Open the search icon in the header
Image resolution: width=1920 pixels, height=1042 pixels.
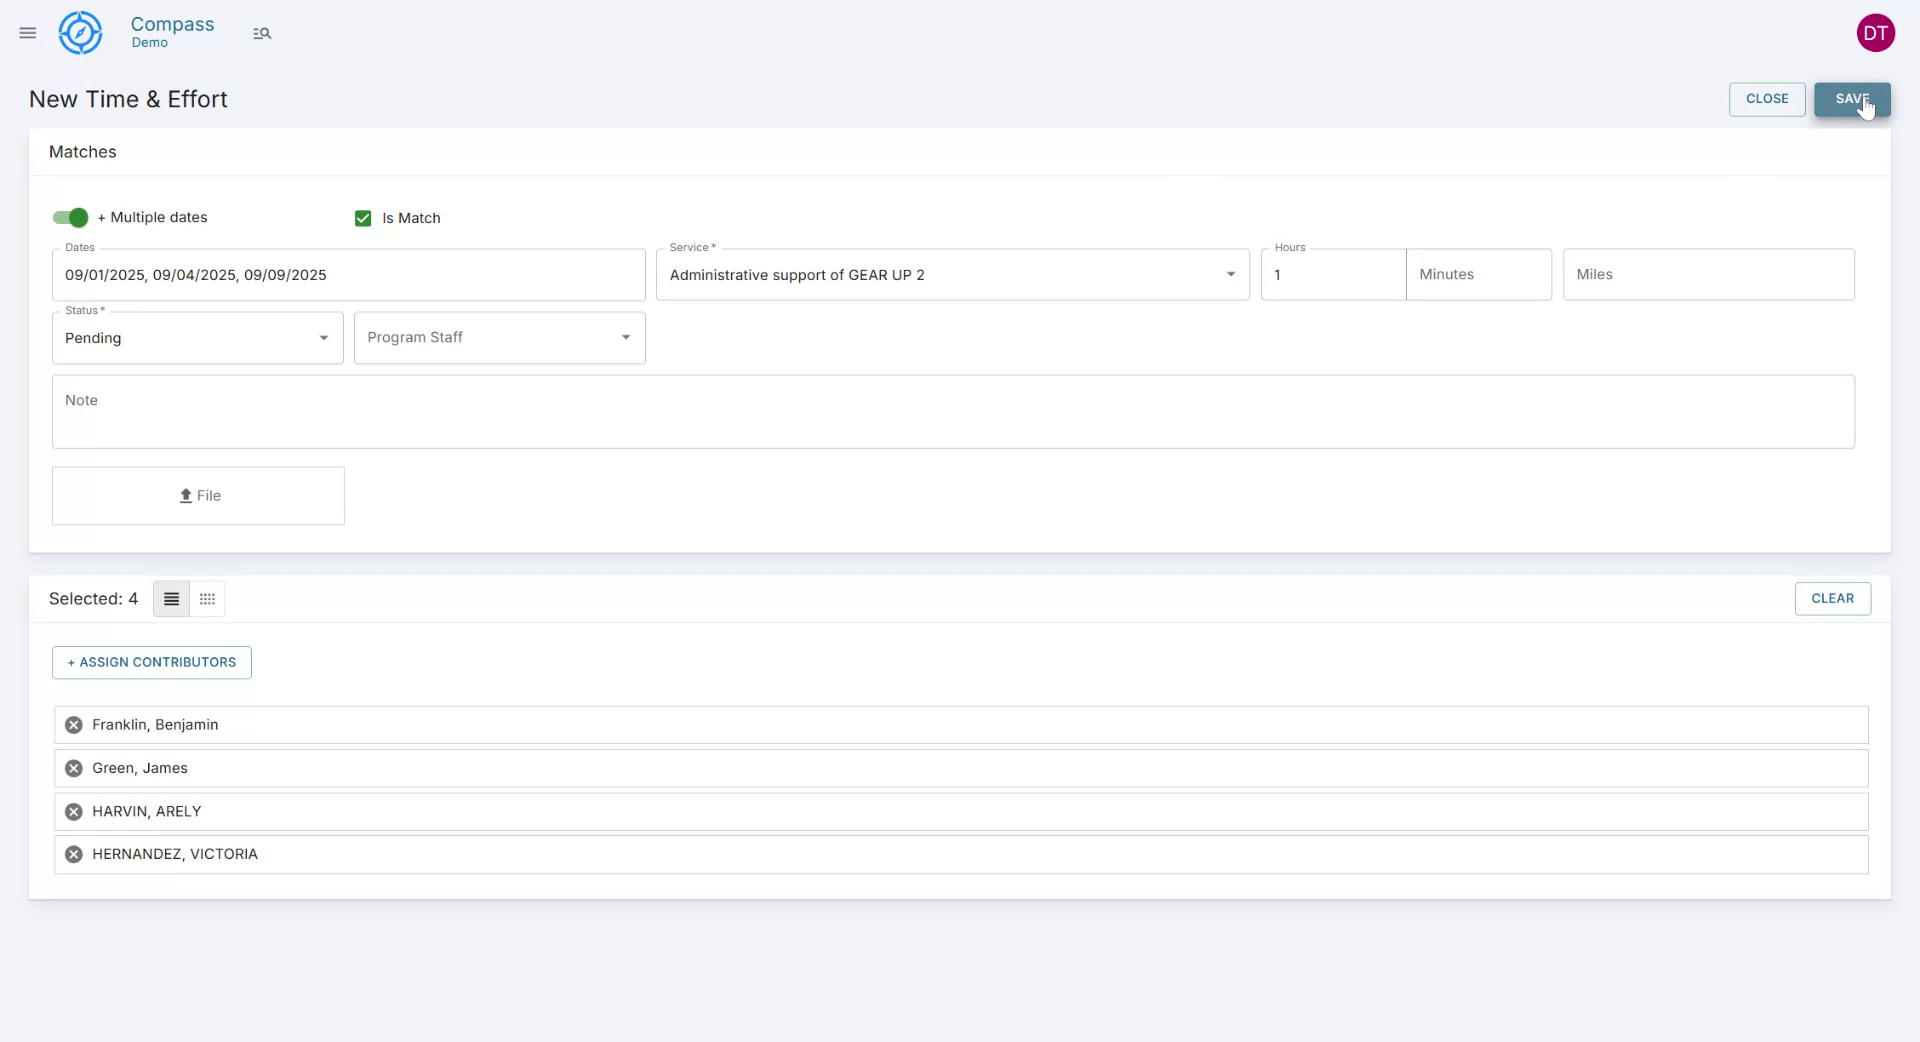[x=262, y=32]
